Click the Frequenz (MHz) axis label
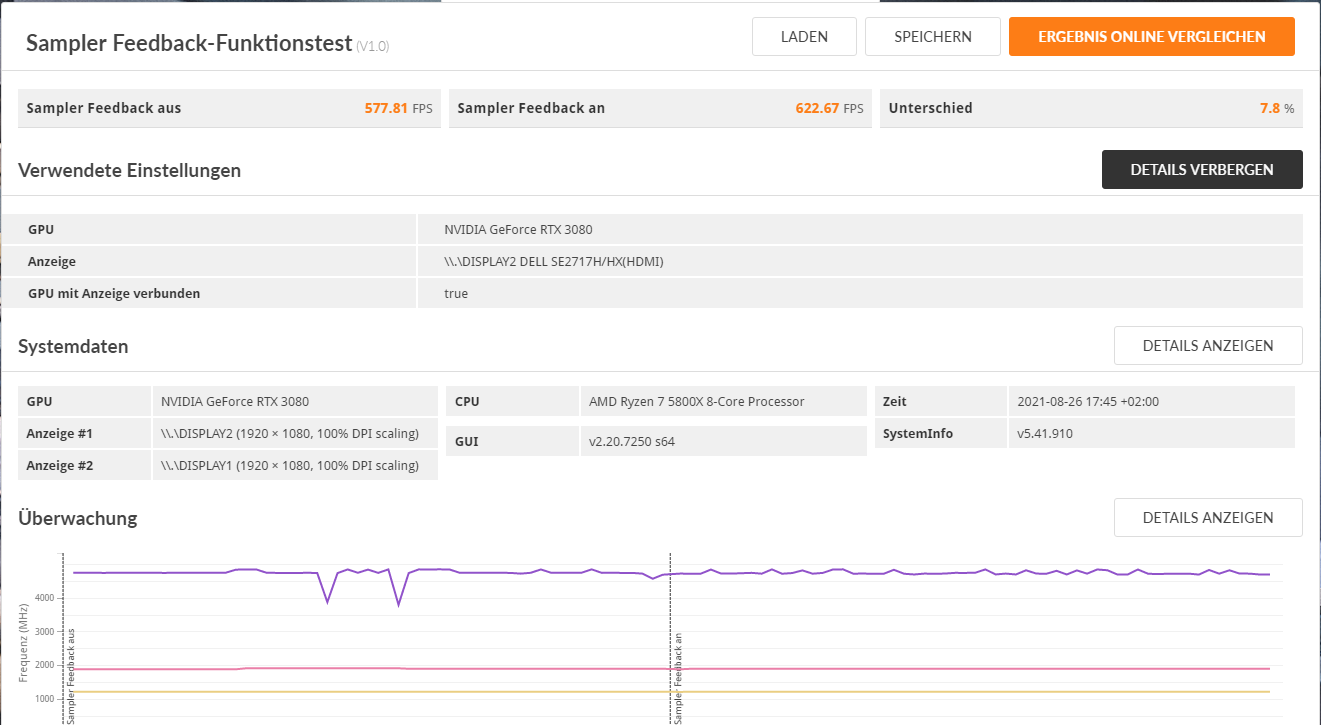Image resolution: width=1321 pixels, height=725 pixels. [x=23, y=642]
